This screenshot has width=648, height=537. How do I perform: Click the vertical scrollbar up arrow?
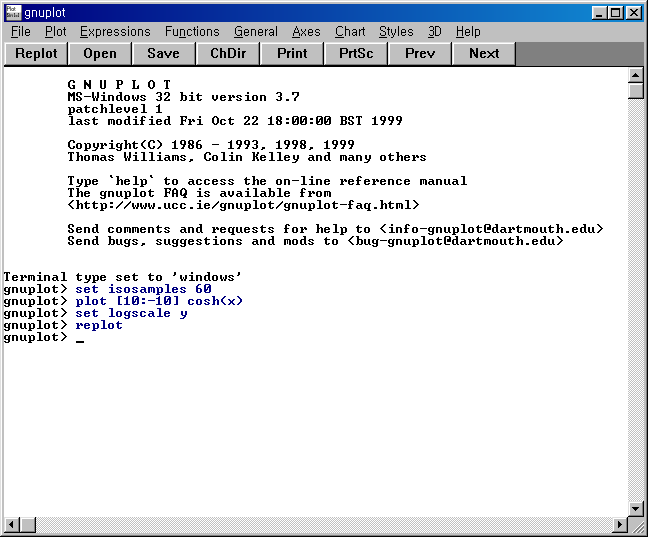click(635, 75)
